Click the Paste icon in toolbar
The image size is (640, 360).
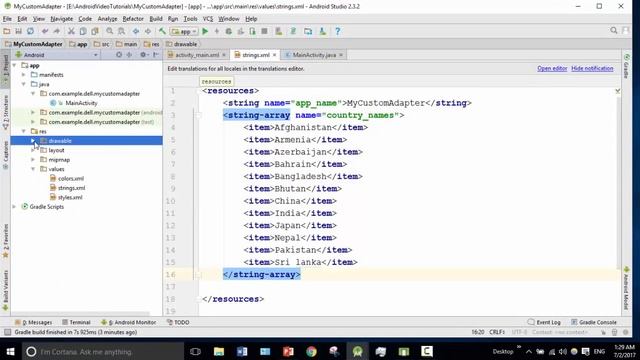point(95,31)
